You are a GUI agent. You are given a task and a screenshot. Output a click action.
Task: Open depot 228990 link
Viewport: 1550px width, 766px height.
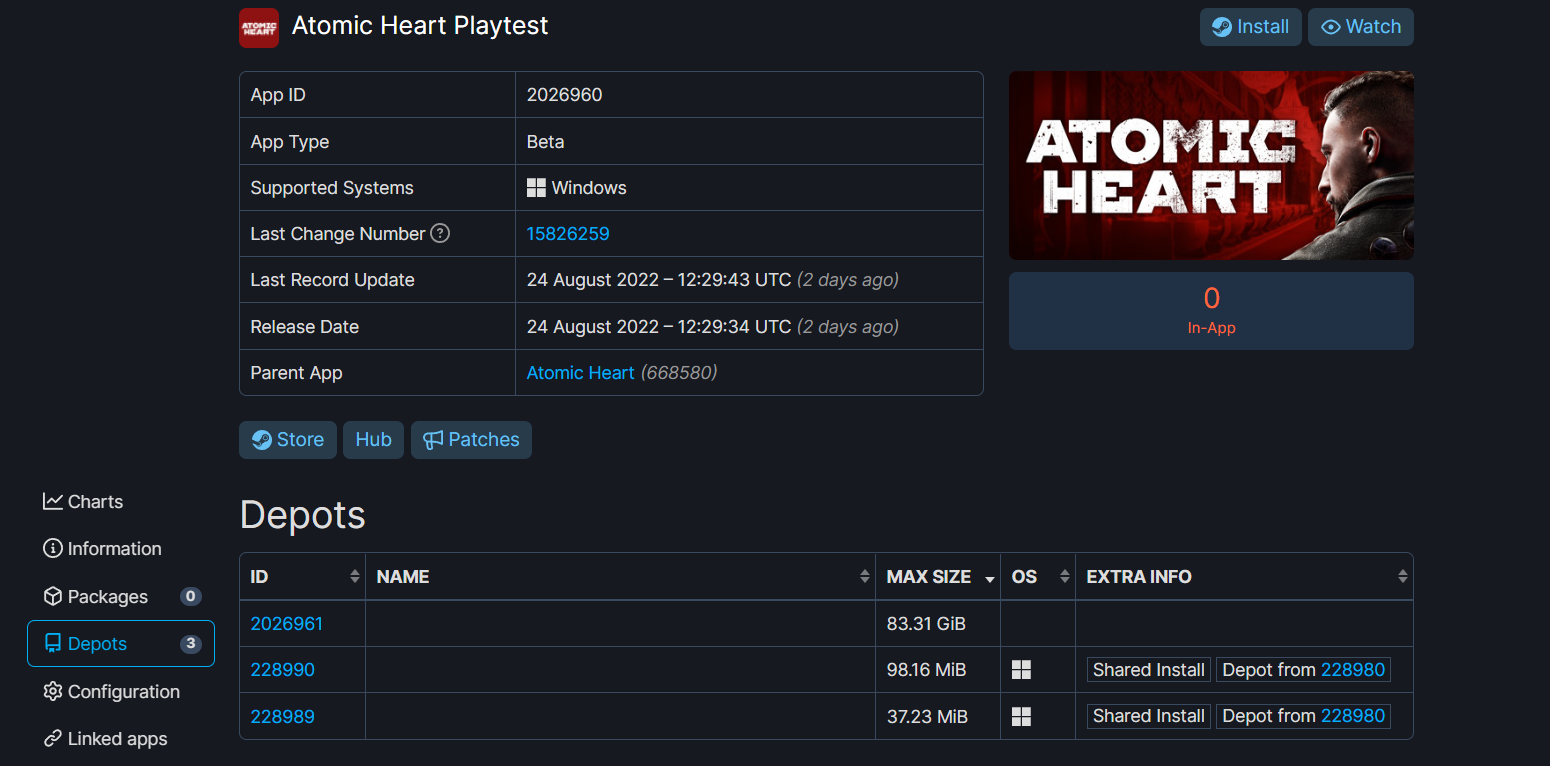282,670
